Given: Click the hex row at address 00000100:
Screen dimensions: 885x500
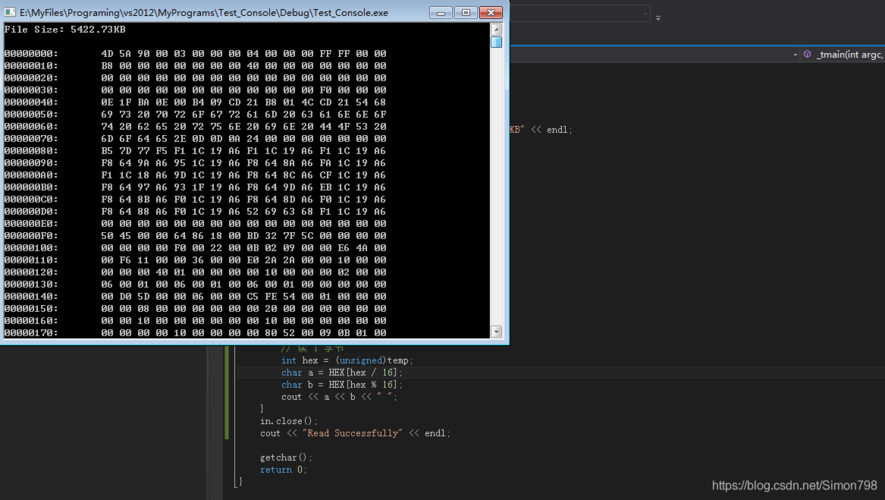Looking at the screenshot, I should coord(195,248).
